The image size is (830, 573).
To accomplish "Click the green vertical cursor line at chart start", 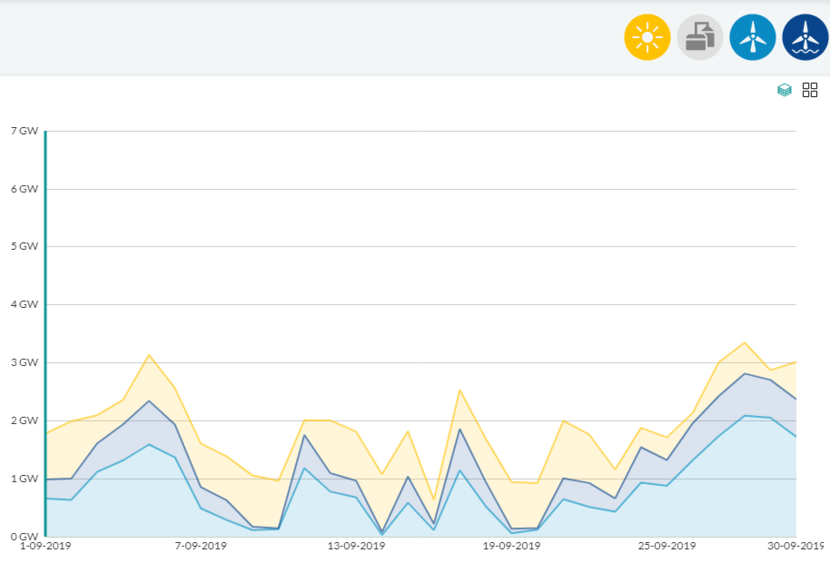I will (46, 334).
